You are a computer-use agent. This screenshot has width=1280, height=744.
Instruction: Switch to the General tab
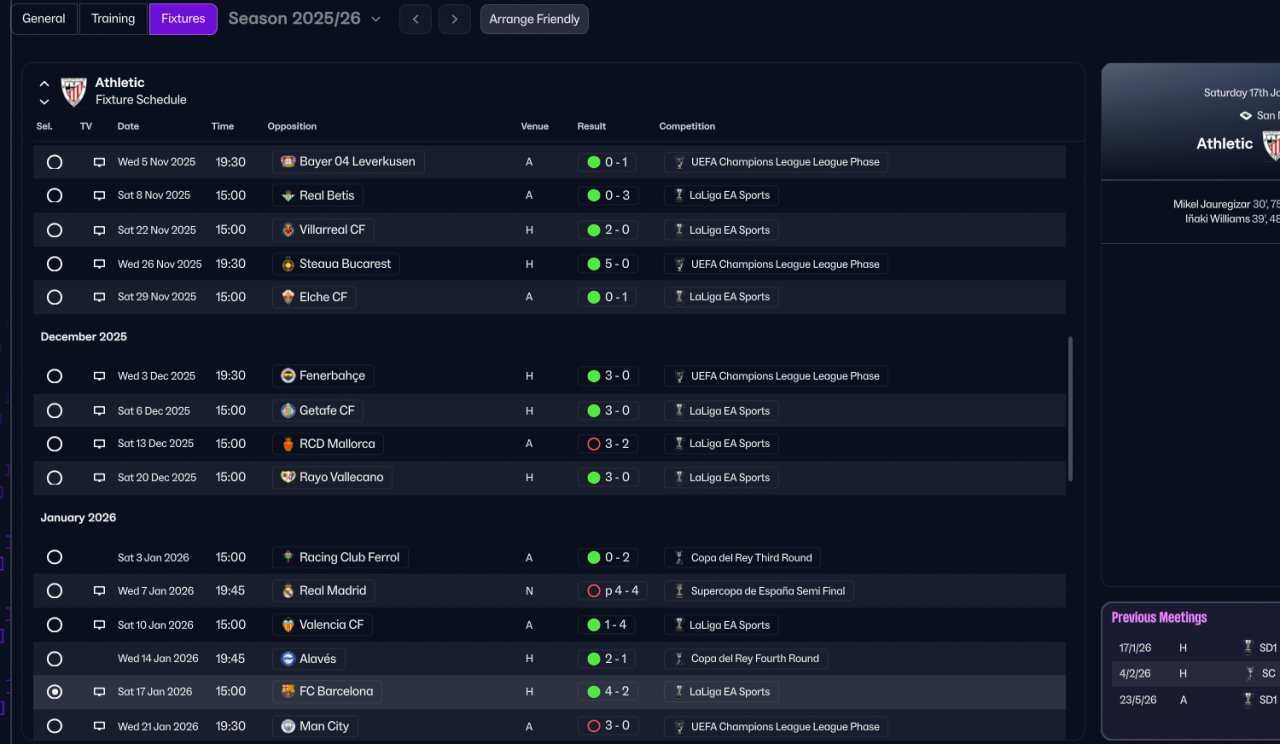[44, 19]
